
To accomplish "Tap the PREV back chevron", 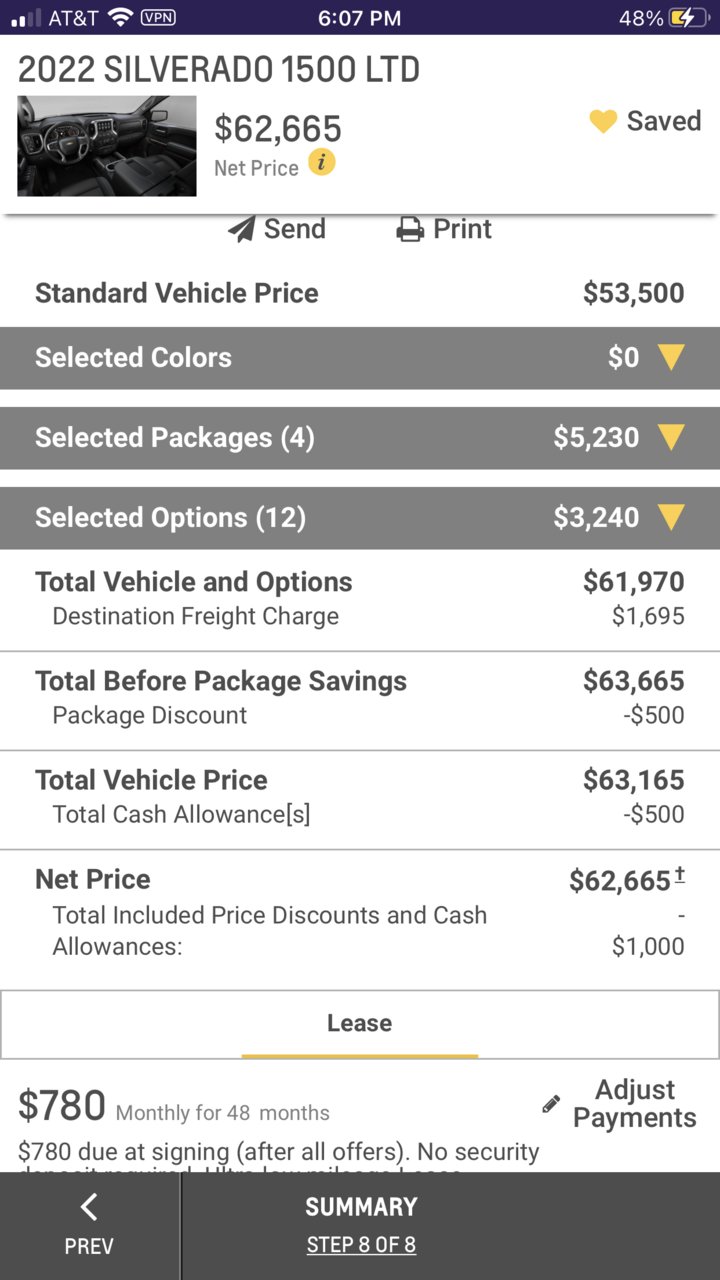I will point(89,1207).
